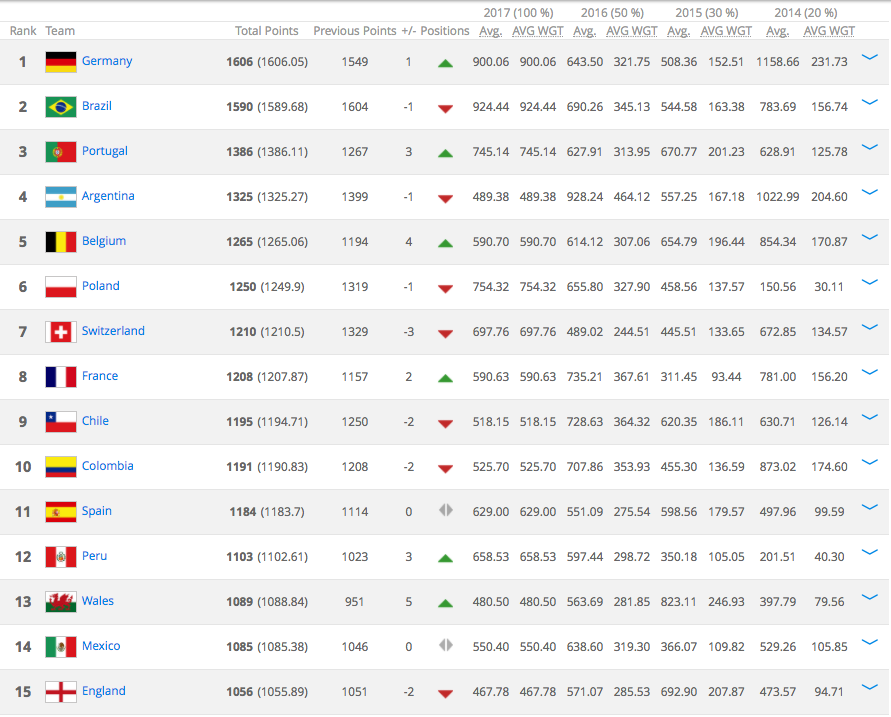Click Belgium's green rank-up arrow
The image size is (891, 717).
click(x=445, y=242)
